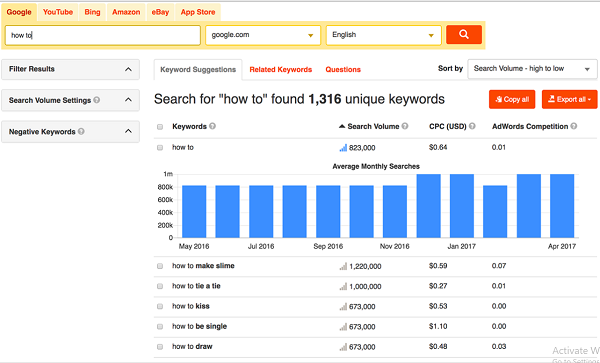Open trend chart icon for 'how to be single'

click(343, 327)
